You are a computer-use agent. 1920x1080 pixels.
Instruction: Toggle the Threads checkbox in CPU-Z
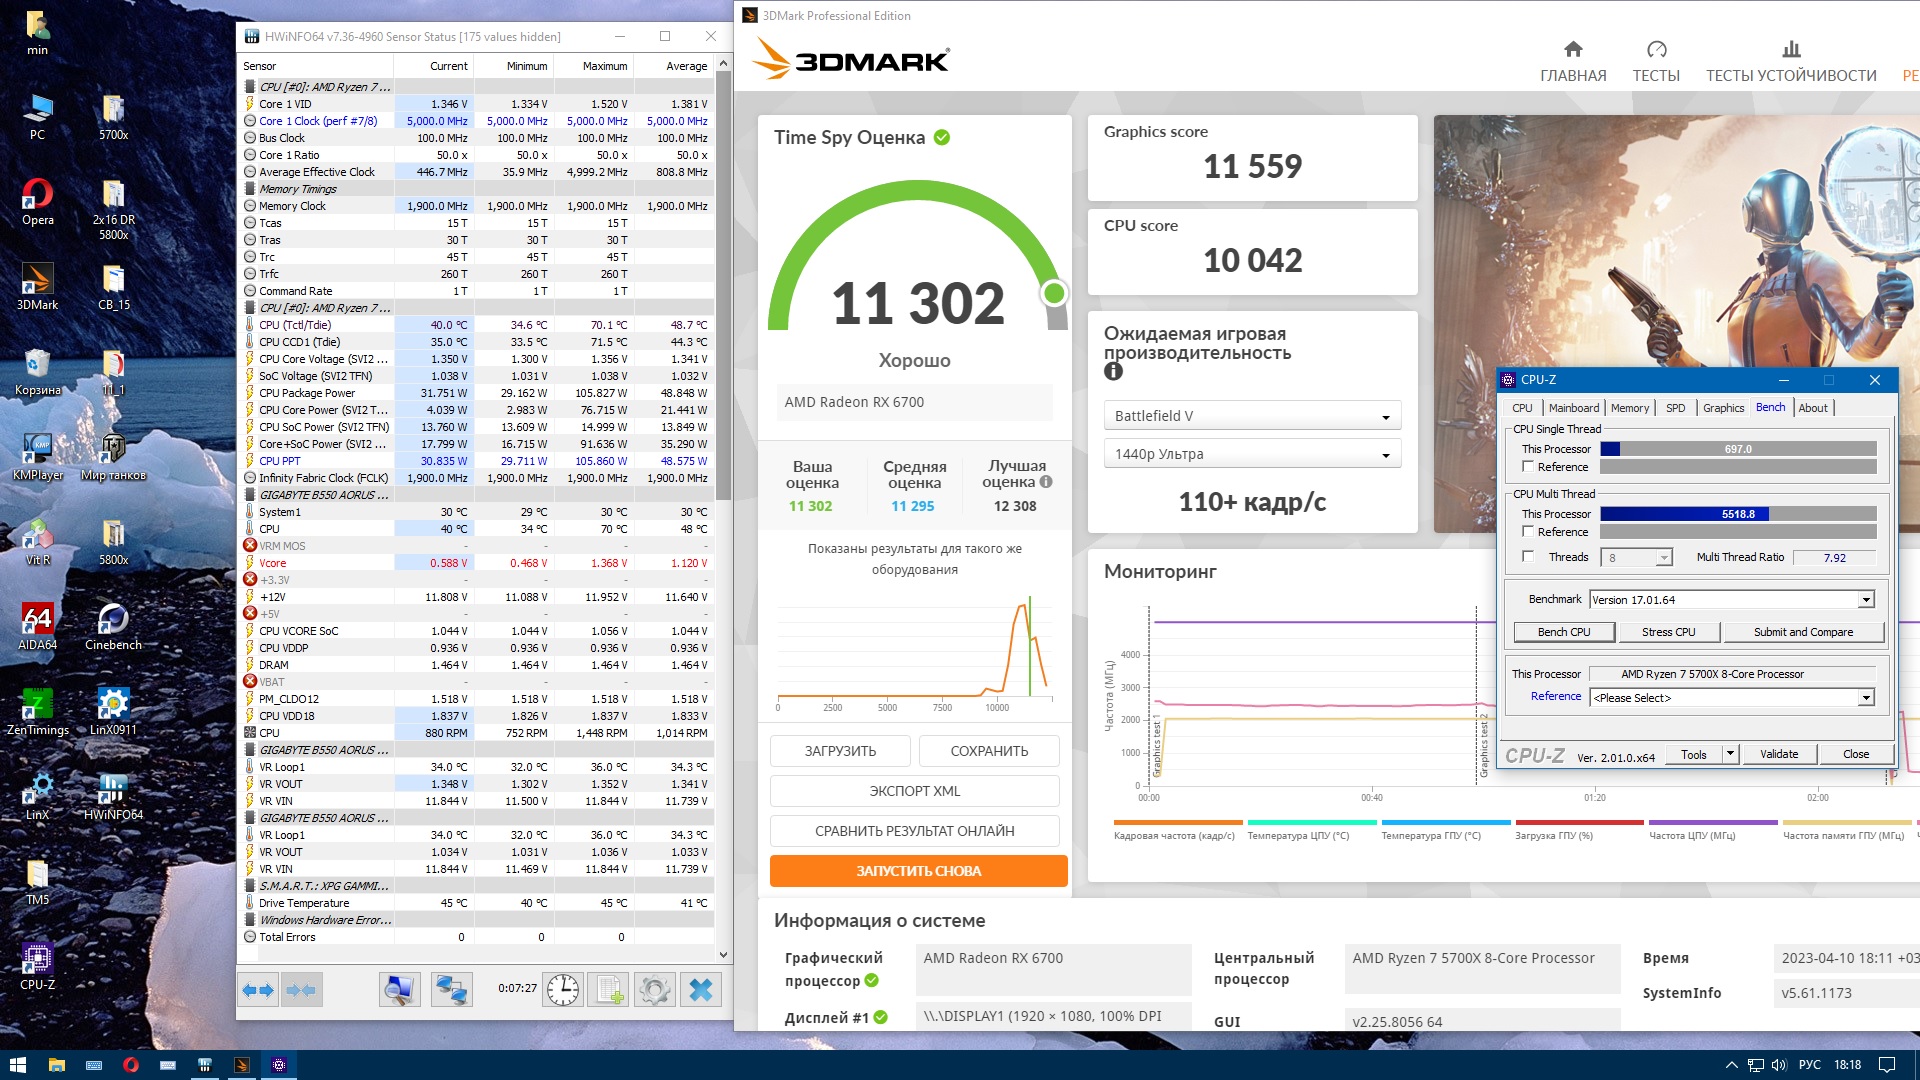click(1528, 557)
